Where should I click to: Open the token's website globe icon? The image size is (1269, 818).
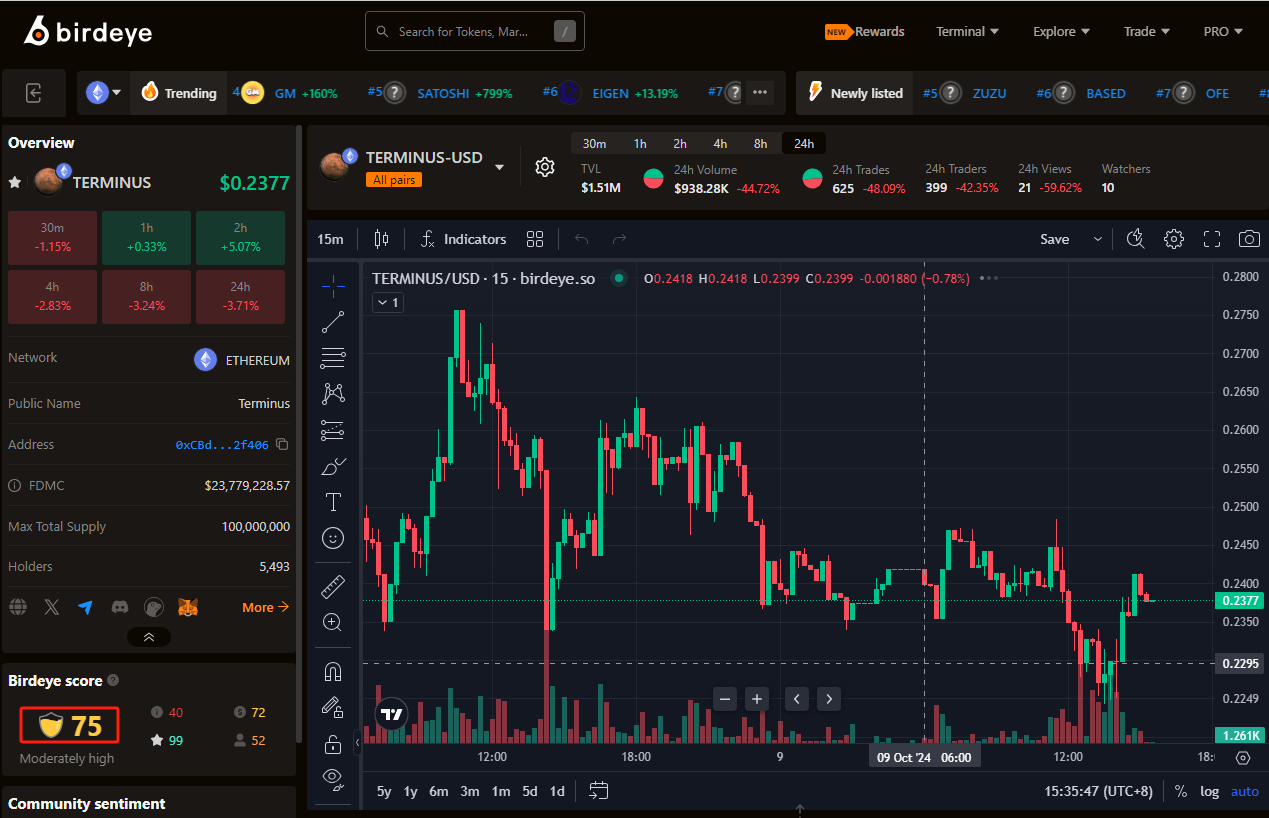tap(18, 607)
